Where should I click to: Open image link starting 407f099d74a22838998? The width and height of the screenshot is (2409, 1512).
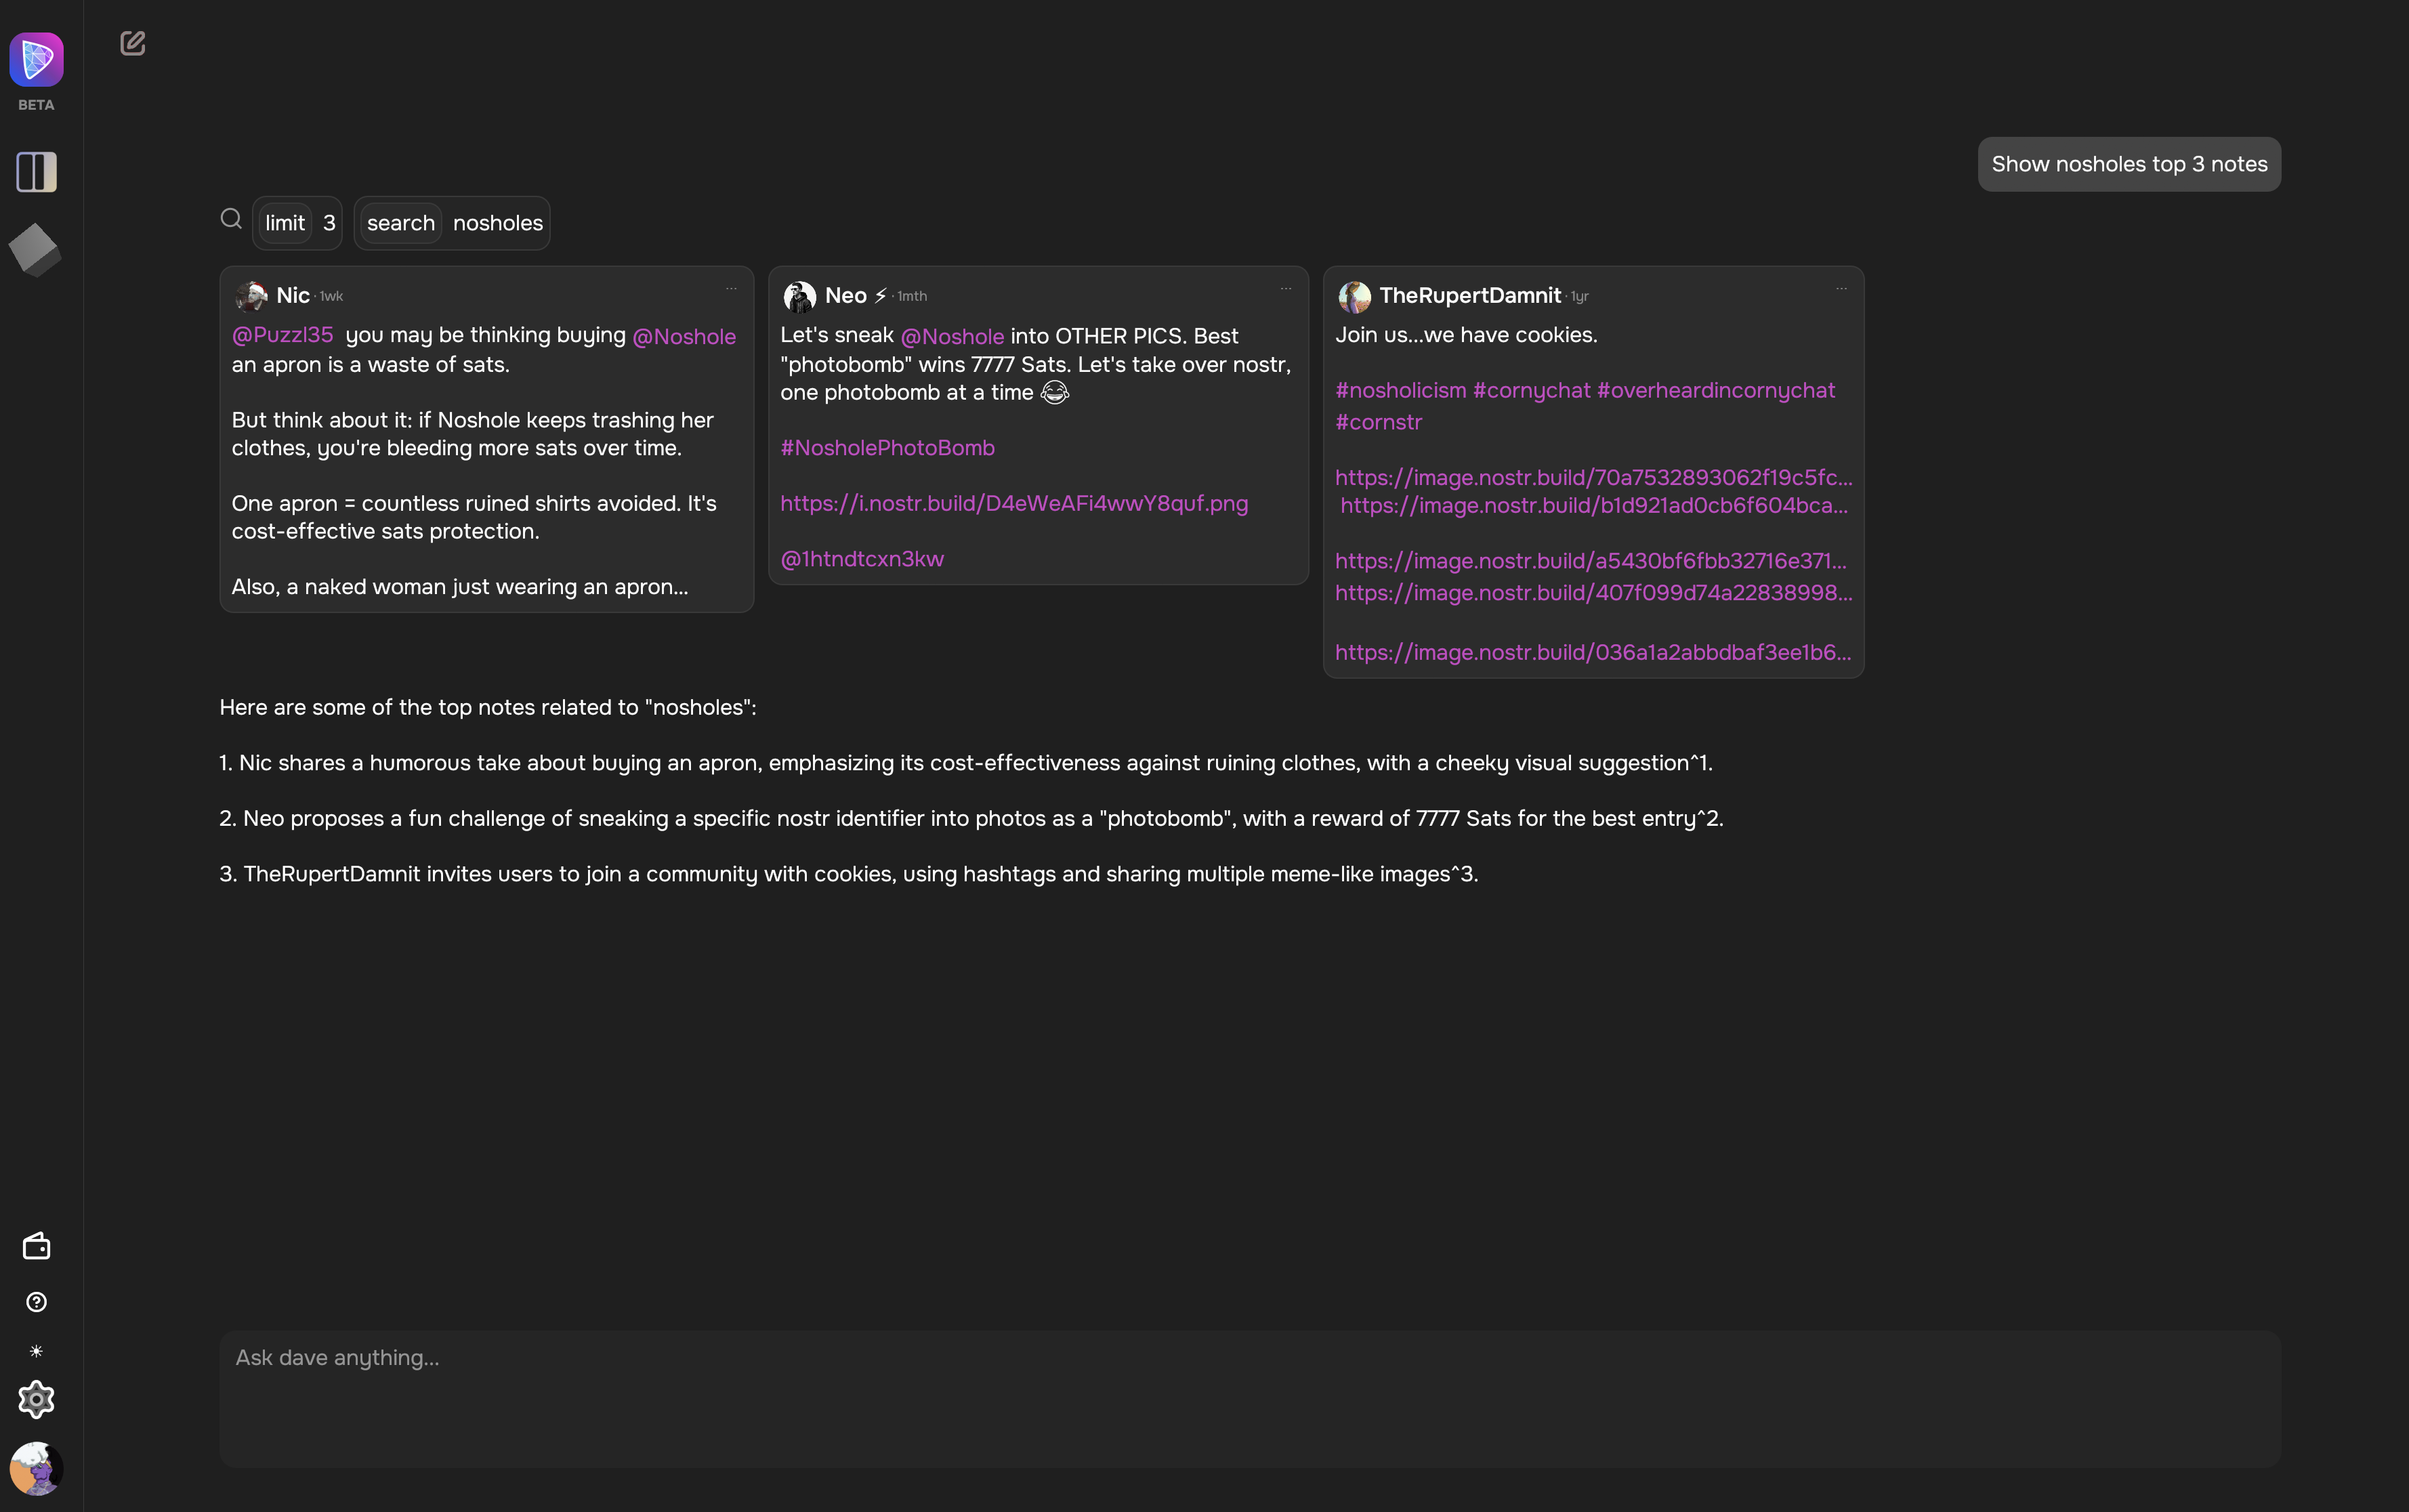click(1594, 592)
